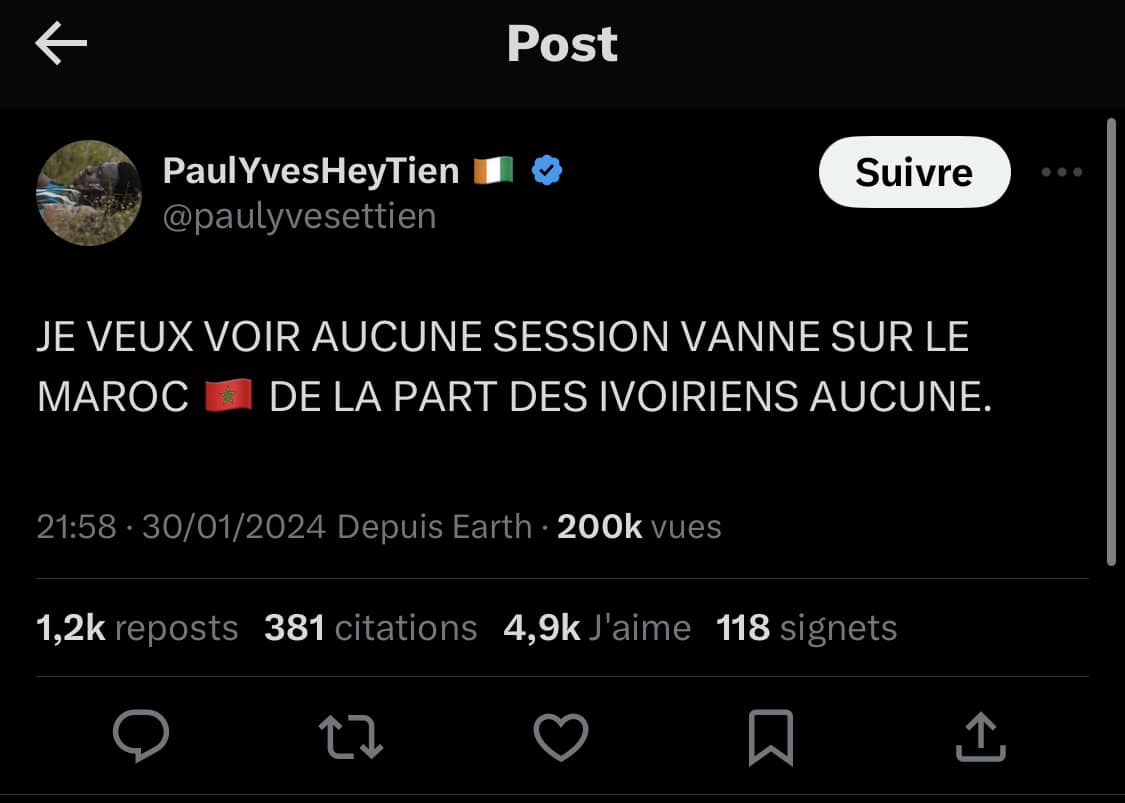View the 4,9k J'aime list
1125x803 pixels.
(597, 628)
